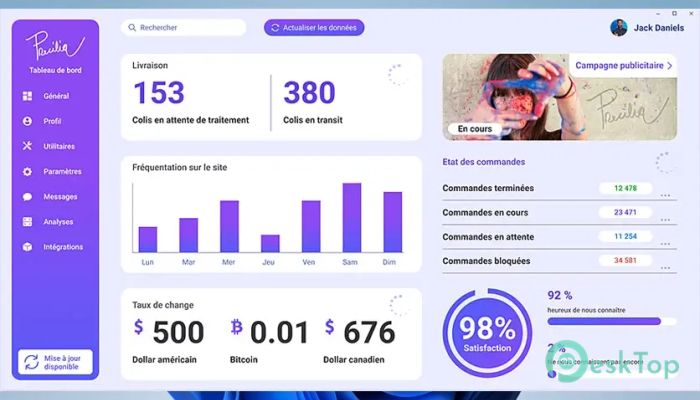Open options dots for Commandes bloquées
700x400 pixels.
(x=665, y=268)
